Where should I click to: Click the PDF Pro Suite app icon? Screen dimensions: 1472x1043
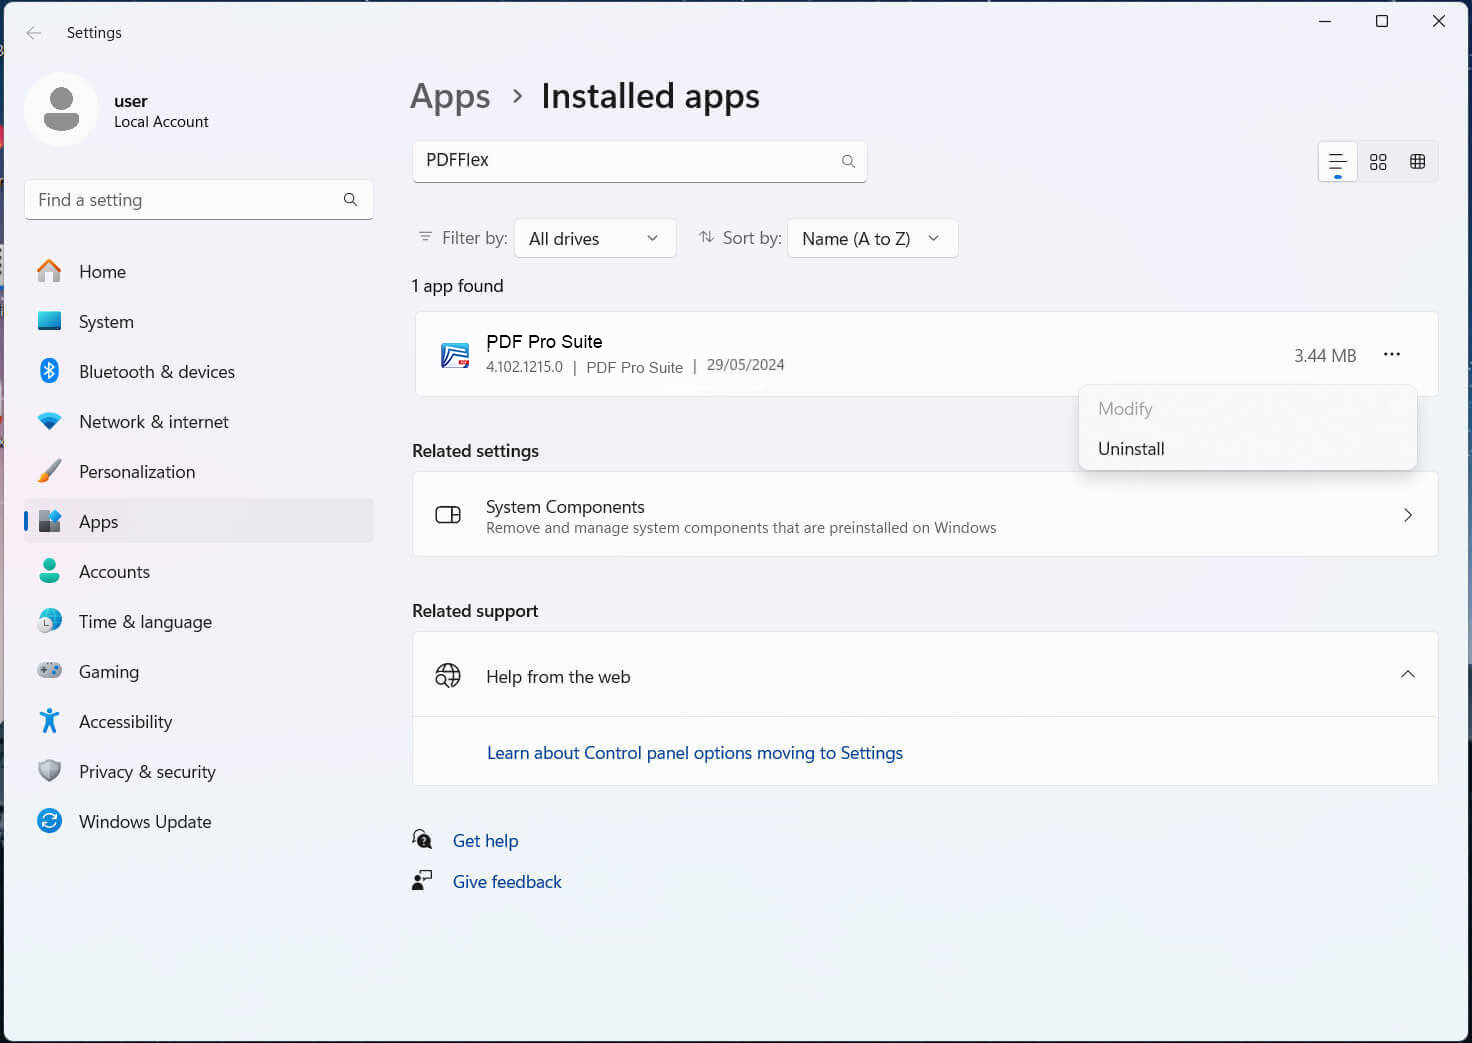[x=455, y=355]
